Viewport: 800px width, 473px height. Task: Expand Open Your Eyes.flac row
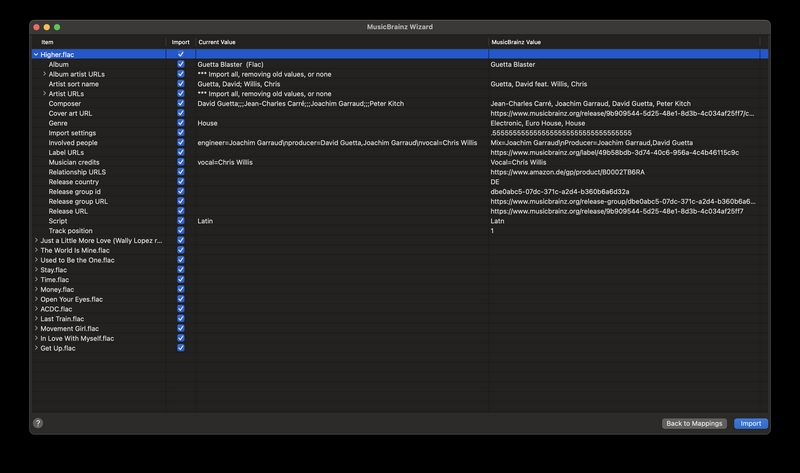point(36,299)
